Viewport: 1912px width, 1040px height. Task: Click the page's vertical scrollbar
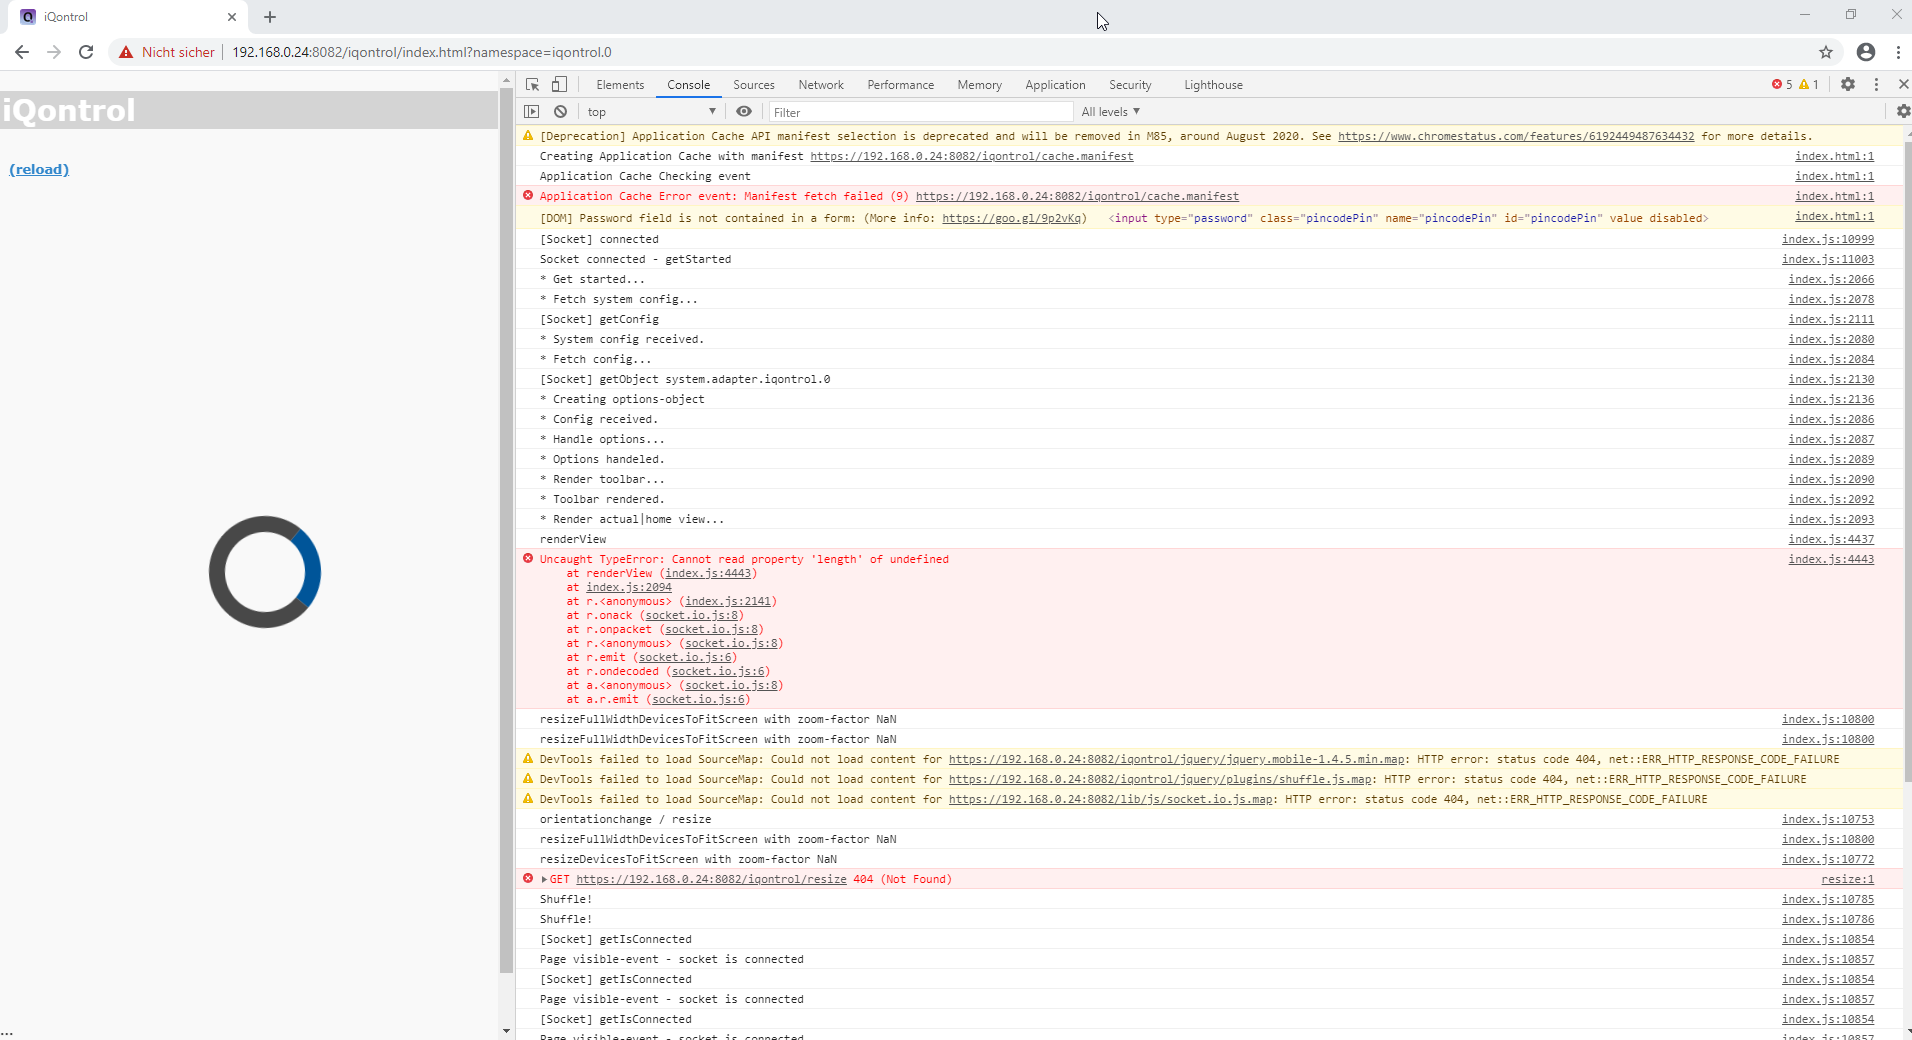click(506, 530)
